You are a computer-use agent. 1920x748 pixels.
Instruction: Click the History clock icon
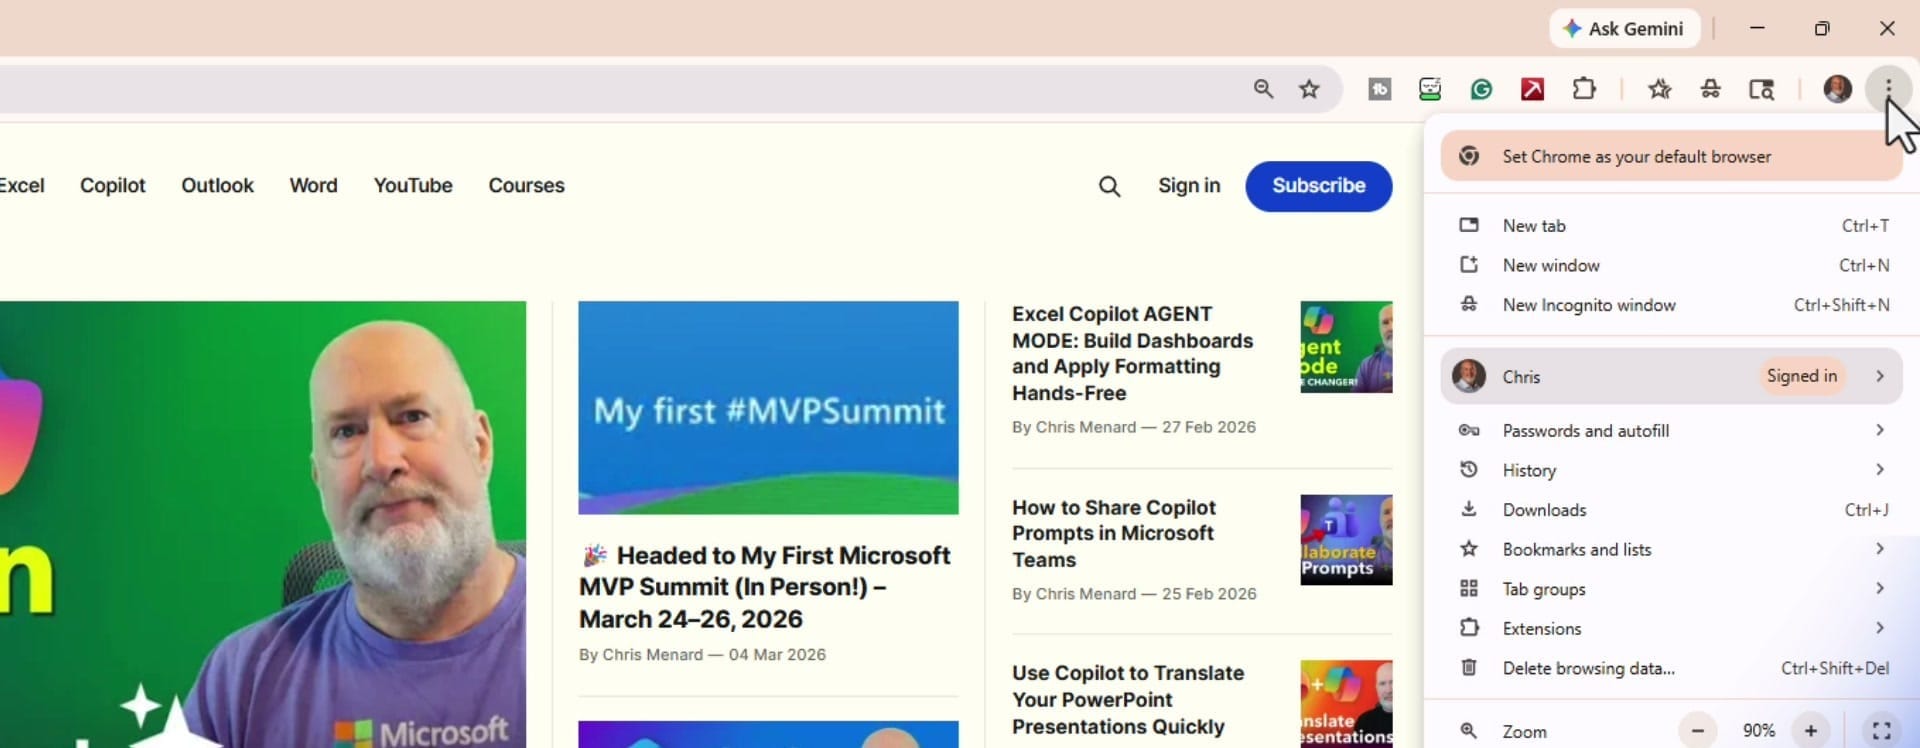[1468, 469]
